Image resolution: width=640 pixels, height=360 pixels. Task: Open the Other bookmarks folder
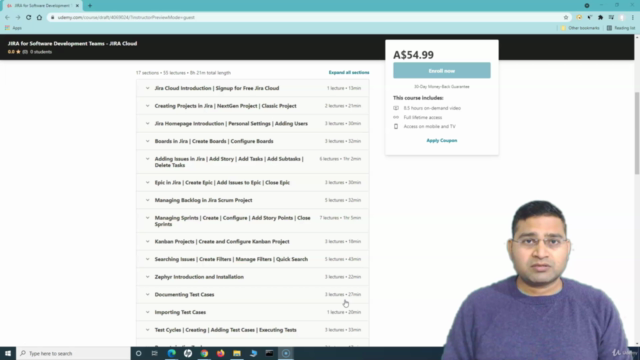click(580, 28)
